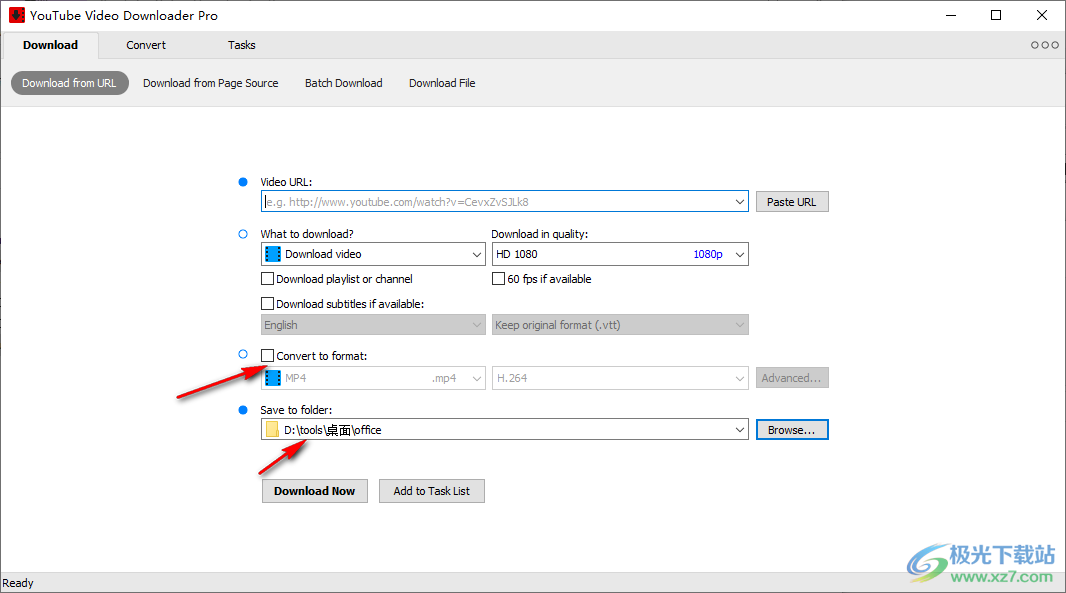Image resolution: width=1066 pixels, height=593 pixels.
Task: Close the YouTube Video Downloader Pro window
Action: tap(1042, 15)
